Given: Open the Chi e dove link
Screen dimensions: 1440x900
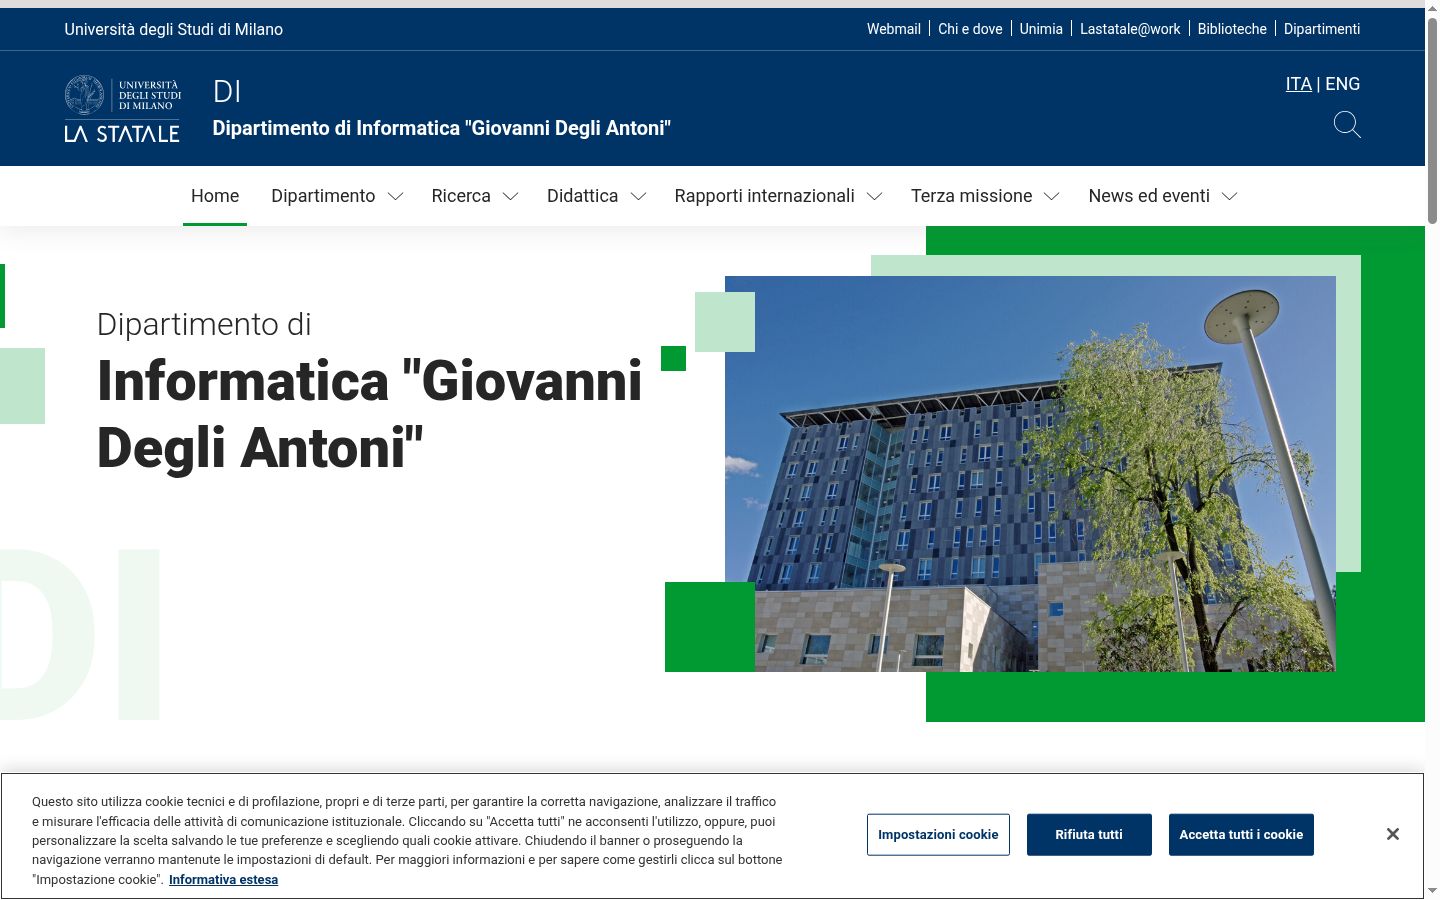Looking at the screenshot, I should coord(970,29).
